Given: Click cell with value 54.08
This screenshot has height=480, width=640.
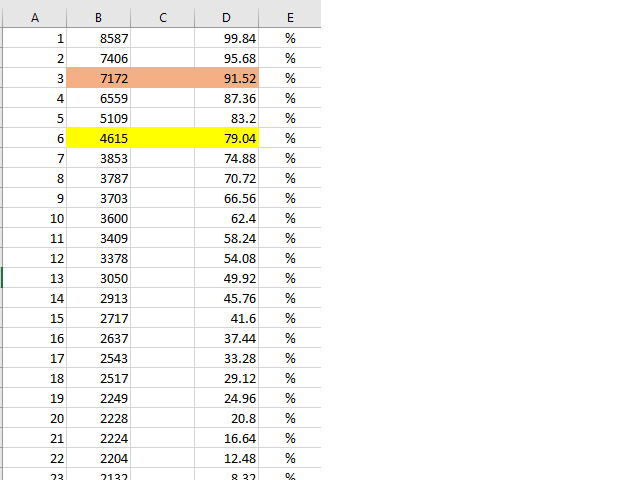Looking at the screenshot, I should (x=227, y=258).
